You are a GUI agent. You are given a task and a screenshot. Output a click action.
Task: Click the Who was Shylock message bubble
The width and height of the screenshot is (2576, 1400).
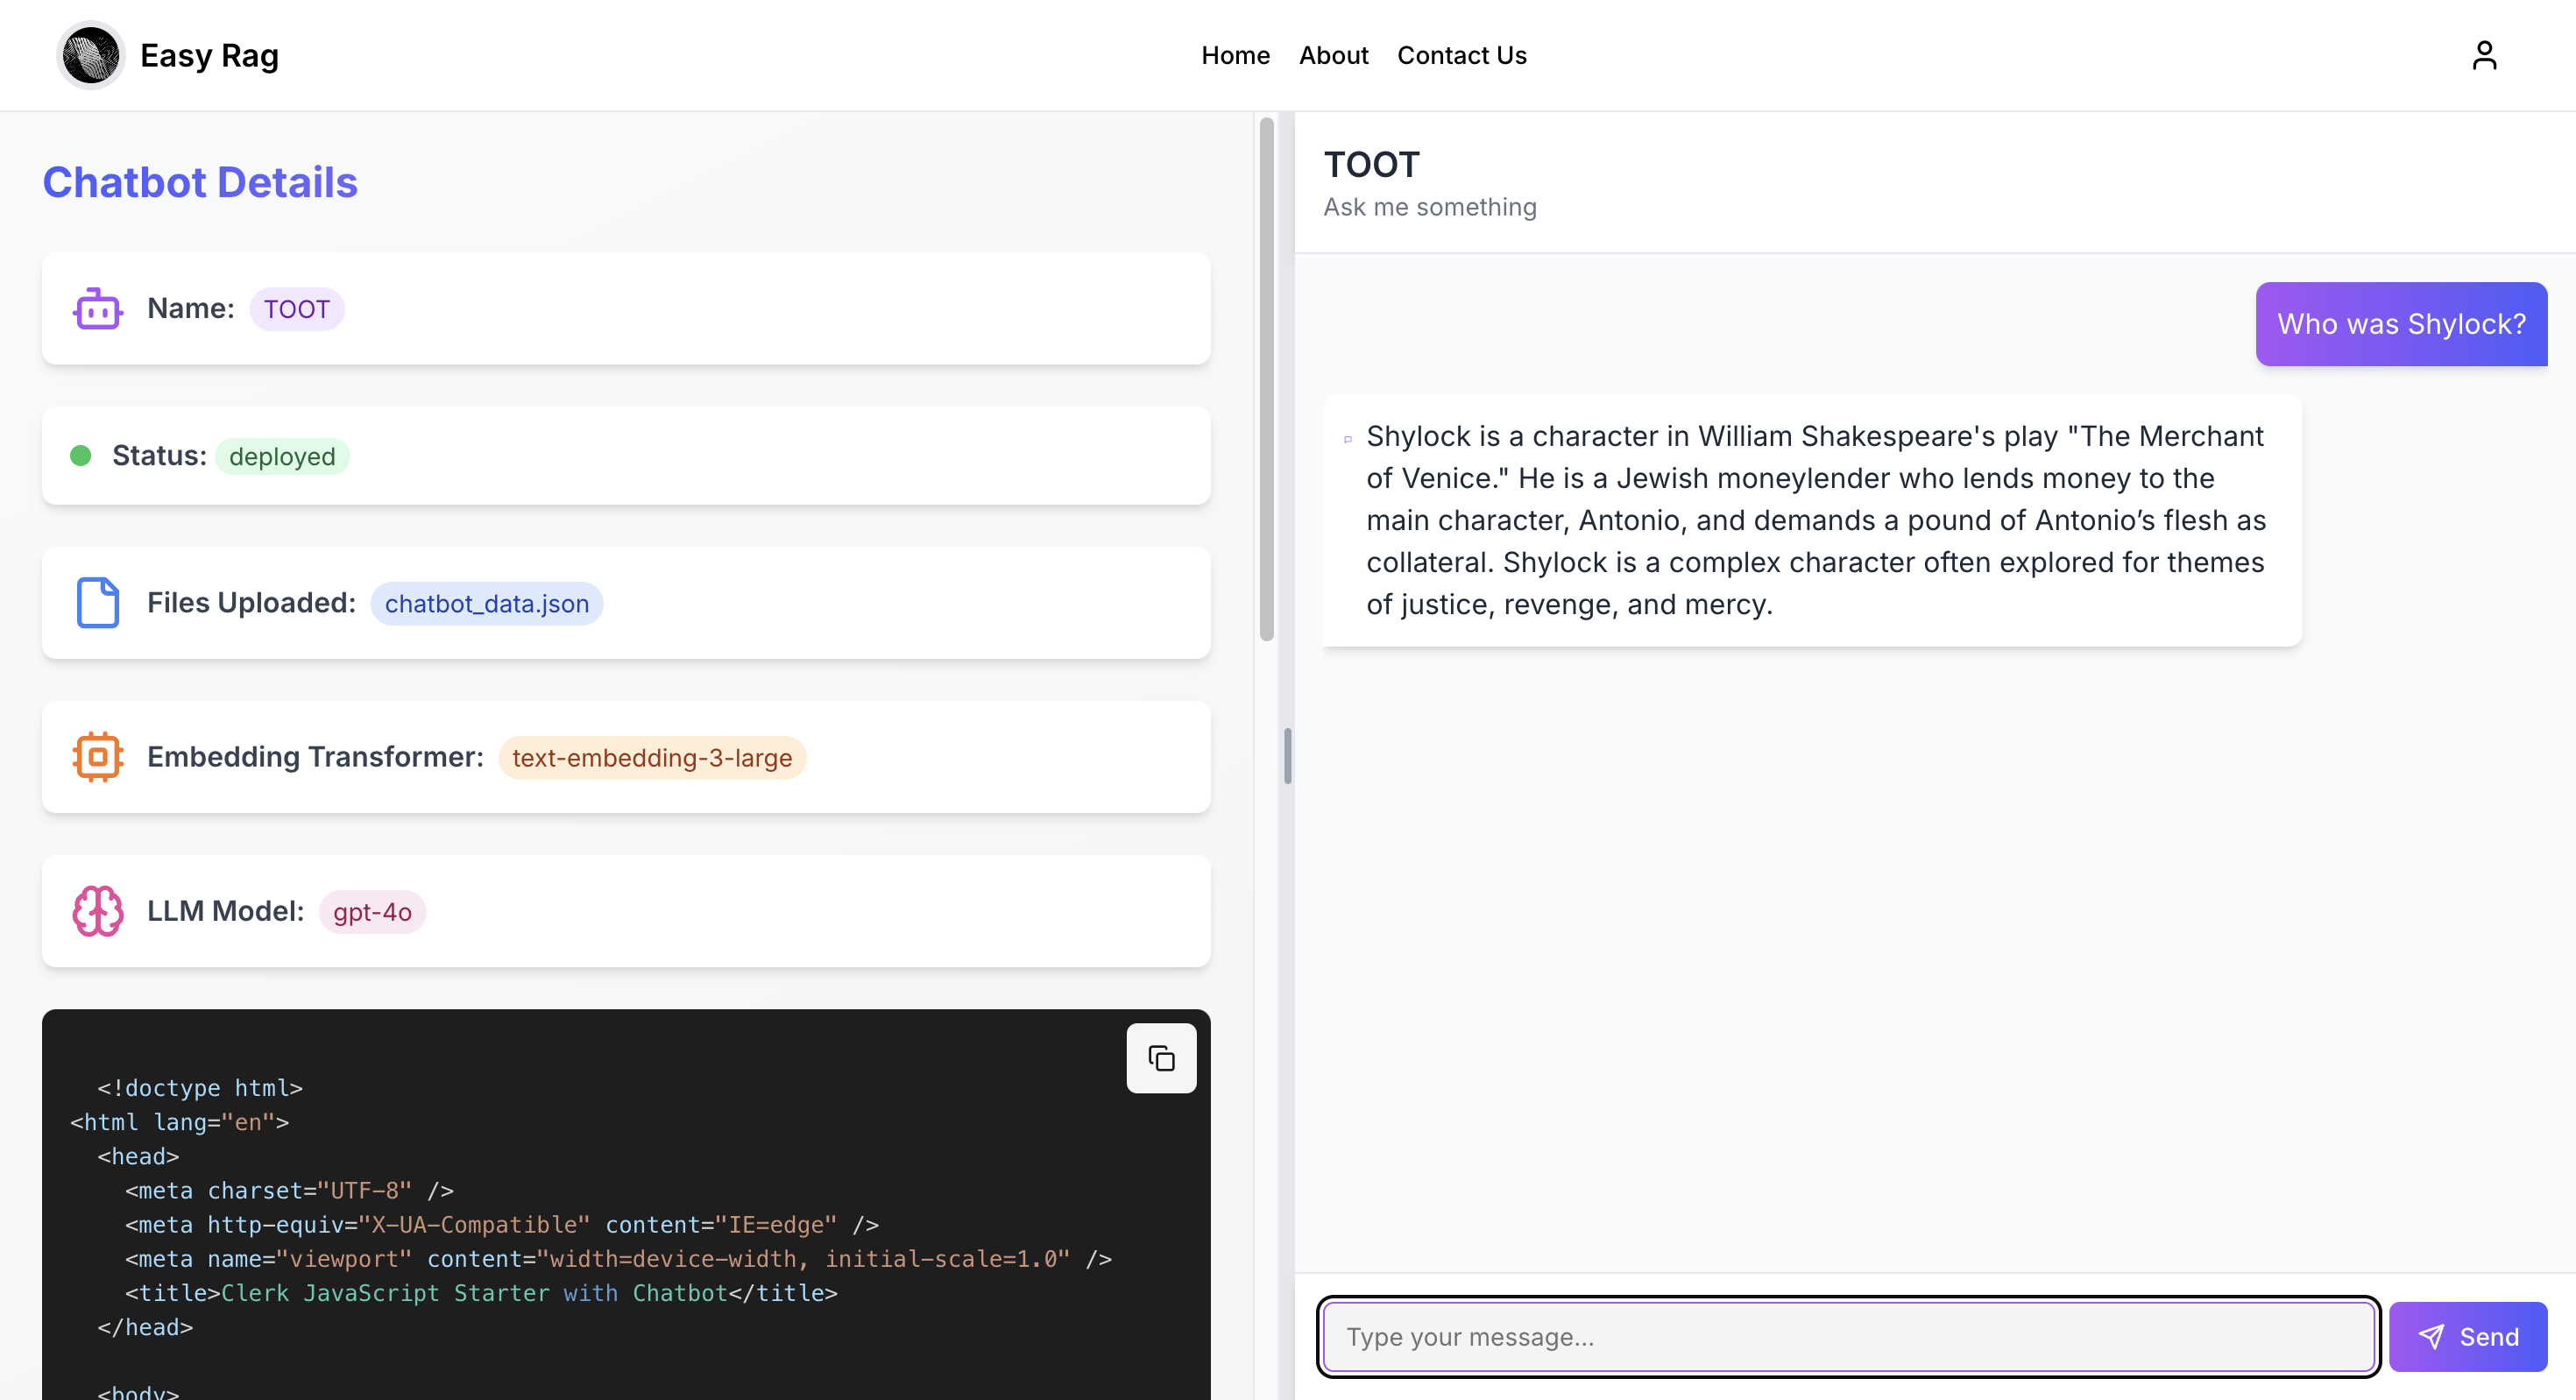[2400, 324]
